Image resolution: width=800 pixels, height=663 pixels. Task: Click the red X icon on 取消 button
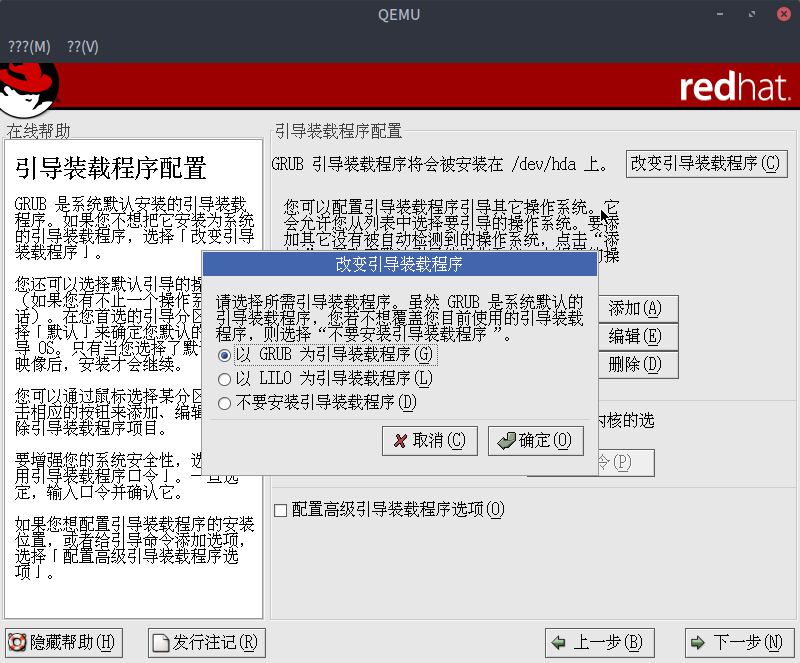click(x=401, y=441)
